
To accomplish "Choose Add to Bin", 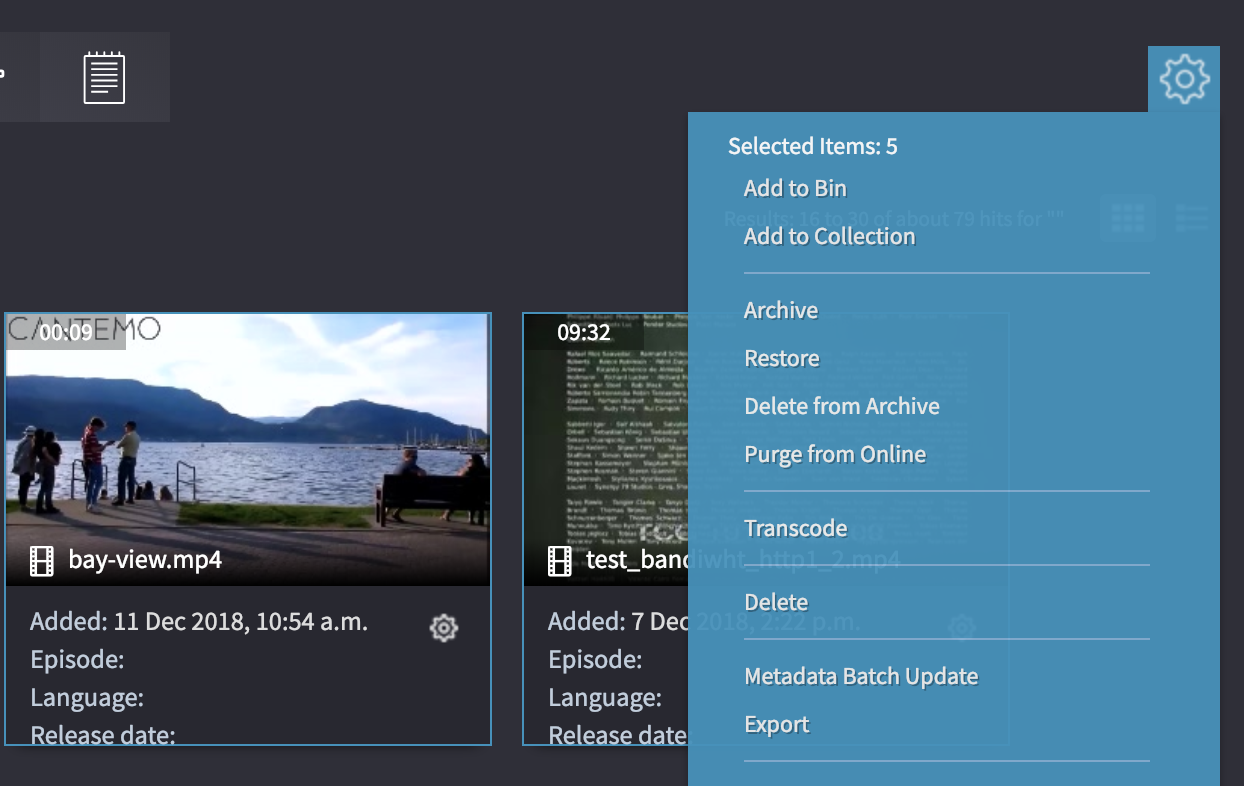I will tap(795, 188).
